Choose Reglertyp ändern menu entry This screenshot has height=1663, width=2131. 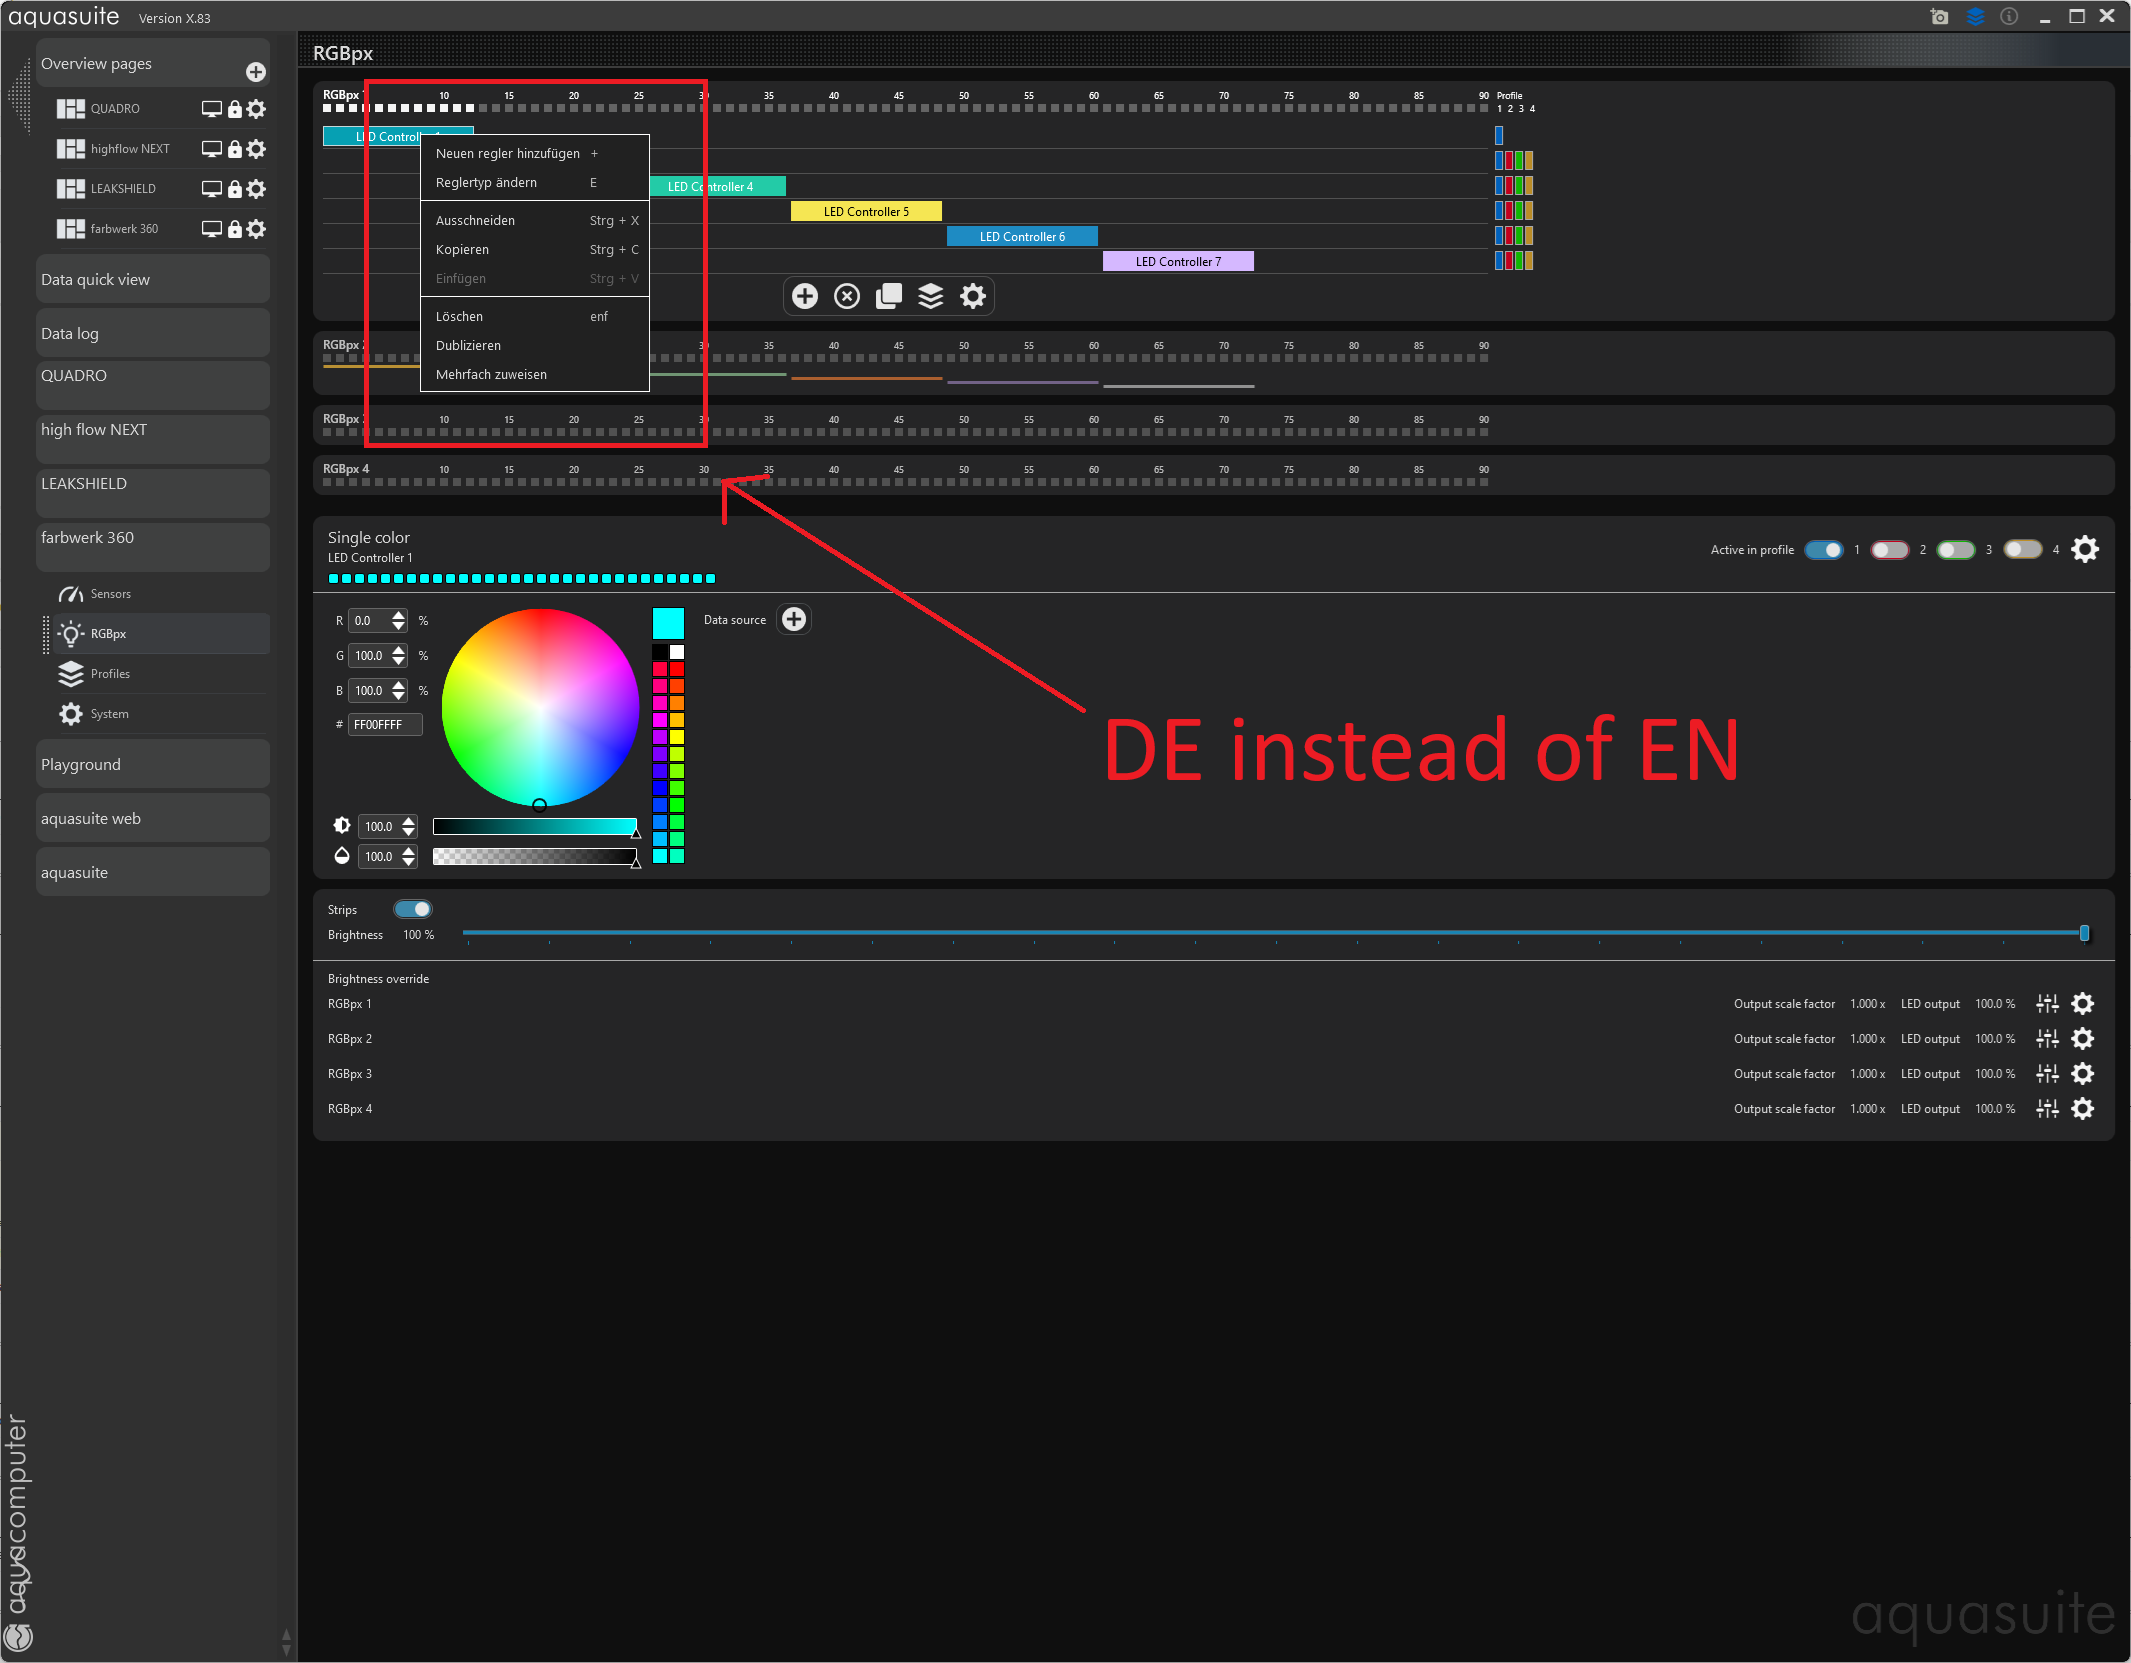click(487, 183)
